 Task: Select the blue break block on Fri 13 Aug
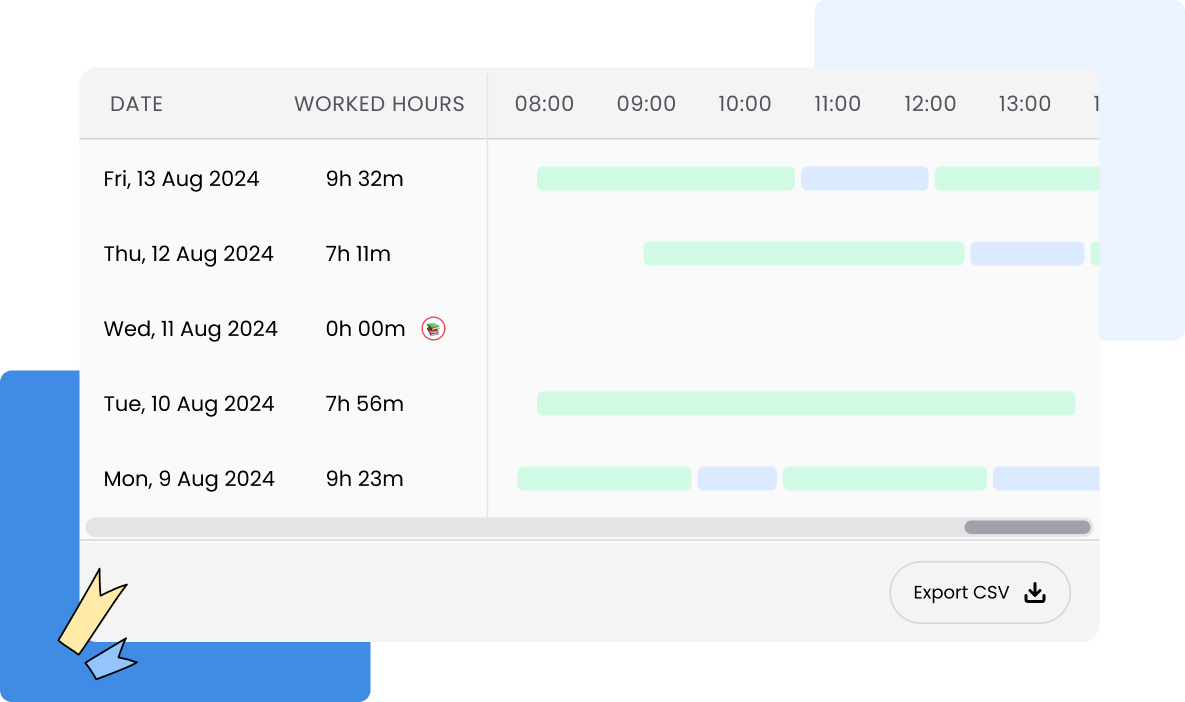tap(864, 178)
